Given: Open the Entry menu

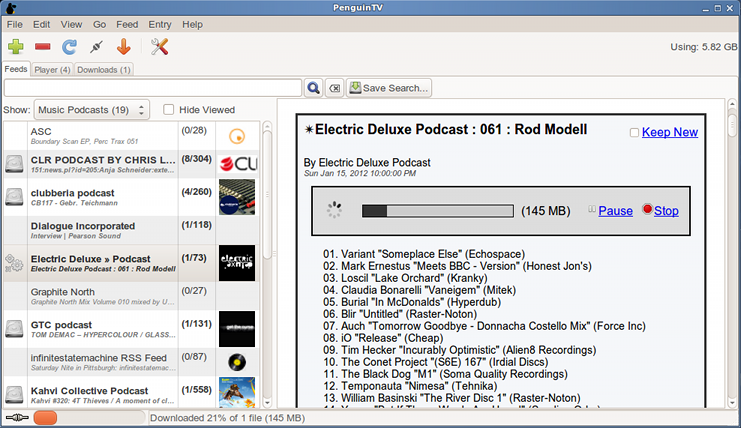Looking at the screenshot, I should click(160, 24).
